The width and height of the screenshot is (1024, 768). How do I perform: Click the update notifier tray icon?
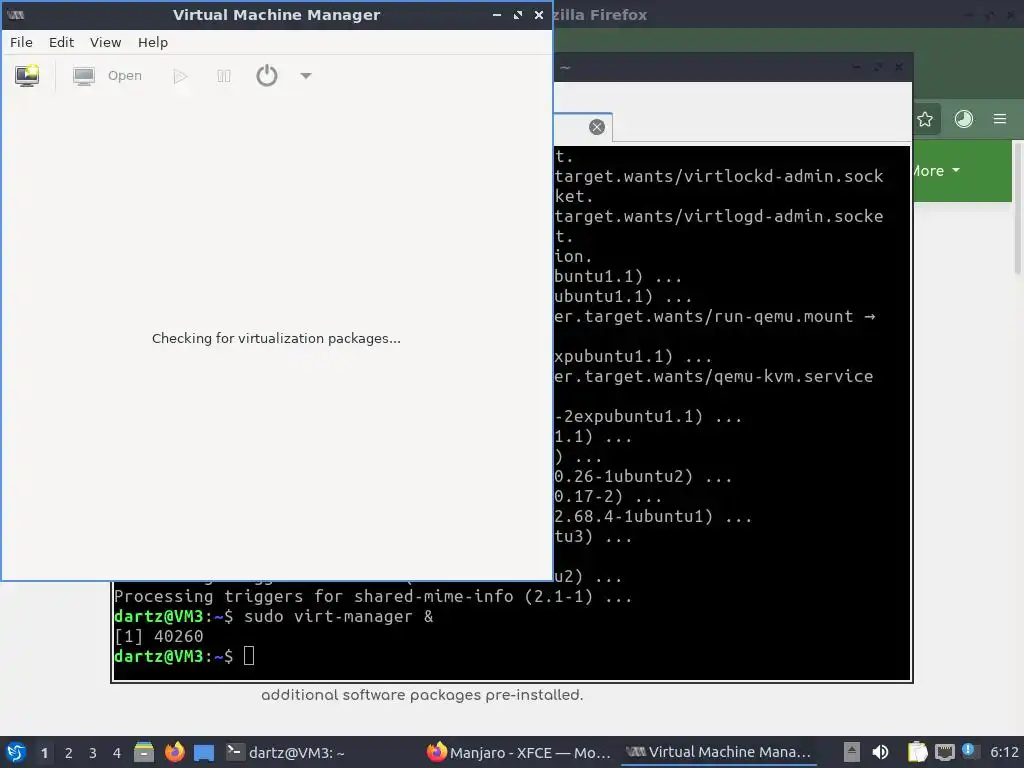point(968,750)
